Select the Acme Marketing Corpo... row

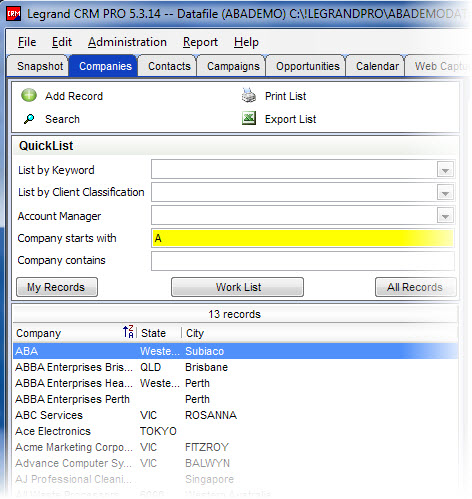point(235,447)
